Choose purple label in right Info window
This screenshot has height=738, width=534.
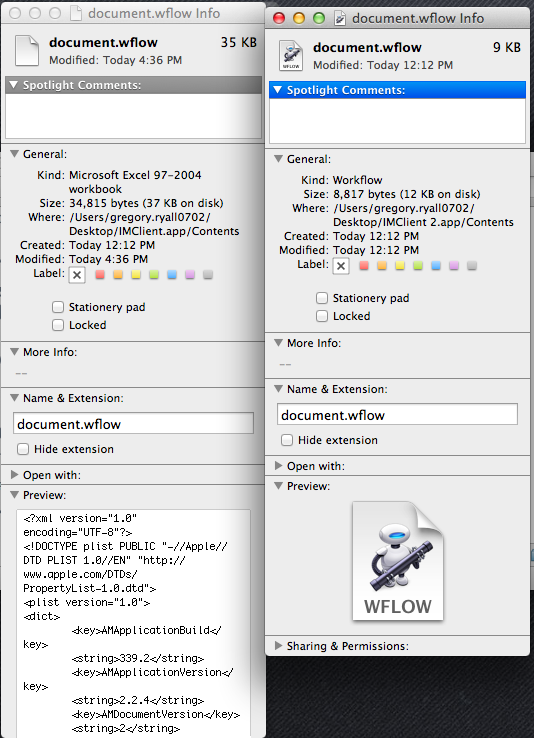454,265
